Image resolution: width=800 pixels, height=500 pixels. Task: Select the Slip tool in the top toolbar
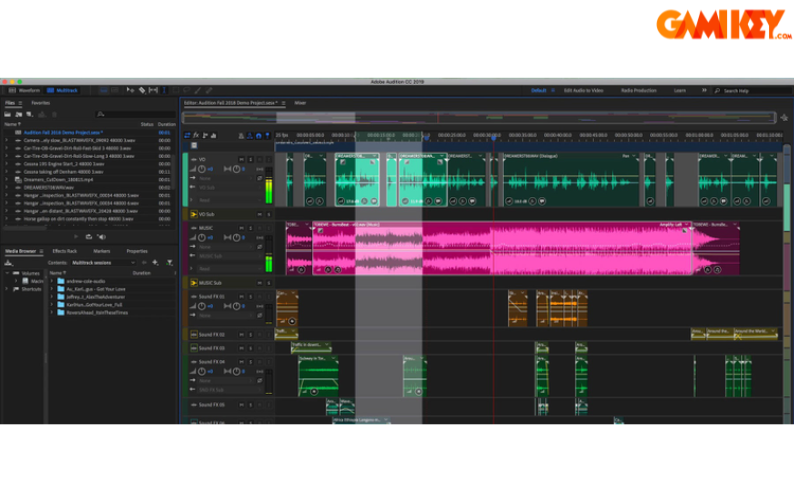click(153, 90)
